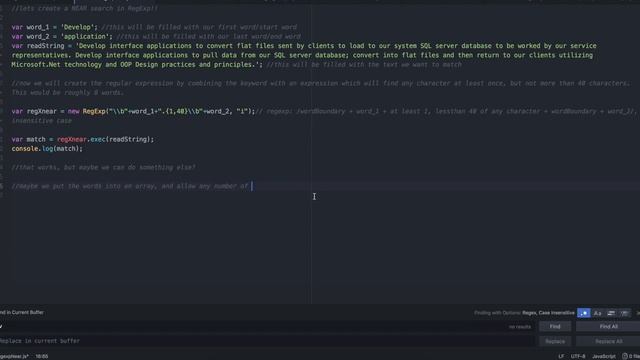Click console.log(match) line
The height and width of the screenshot is (360, 640).
(x=47, y=149)
